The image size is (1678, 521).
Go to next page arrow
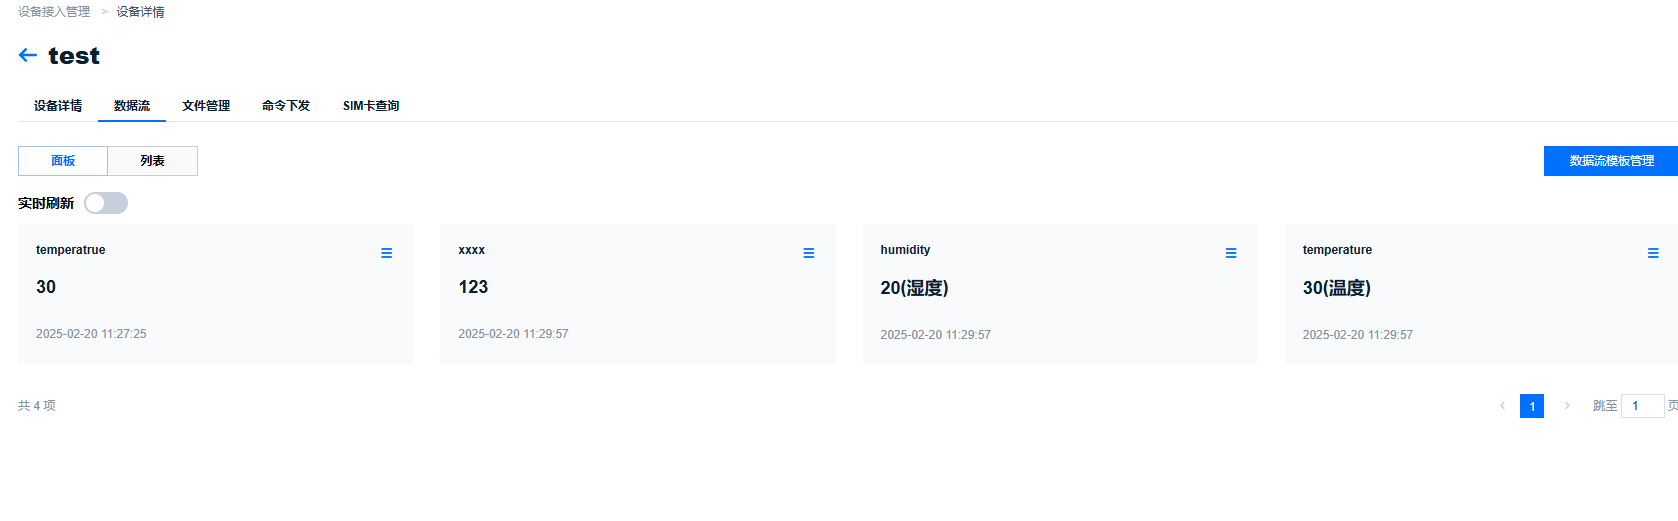point(1566,406)
